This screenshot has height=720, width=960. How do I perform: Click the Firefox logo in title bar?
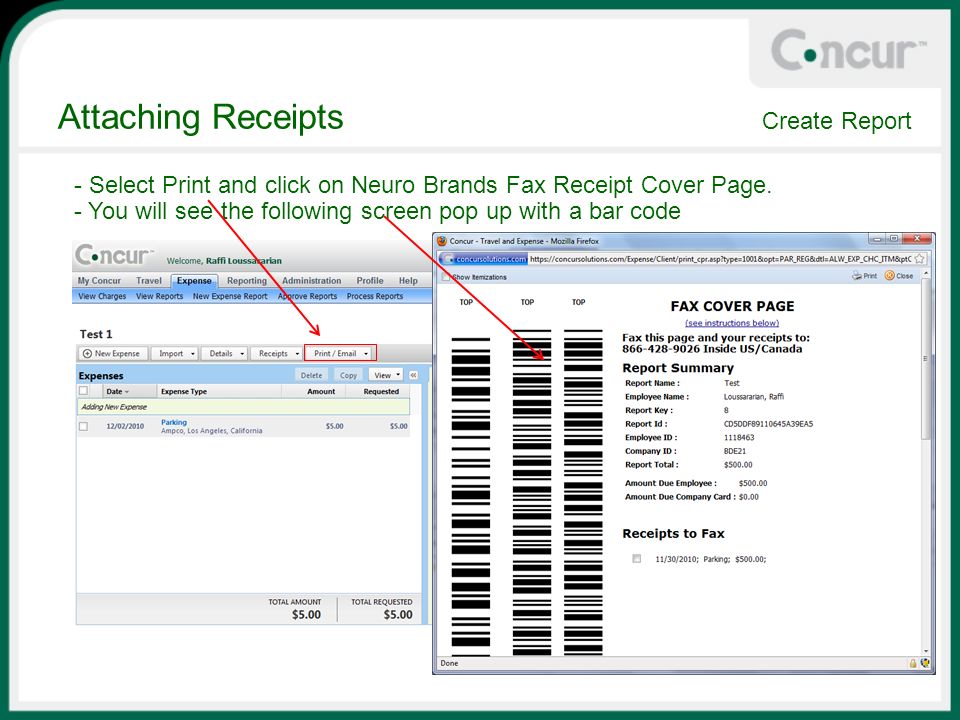point(441,241)
